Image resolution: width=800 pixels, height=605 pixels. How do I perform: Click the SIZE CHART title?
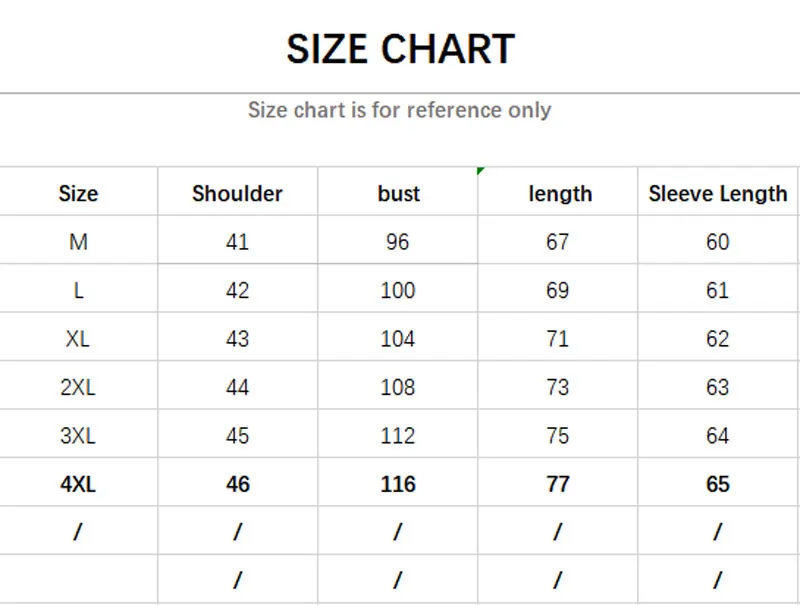click(x=400, y=49)
